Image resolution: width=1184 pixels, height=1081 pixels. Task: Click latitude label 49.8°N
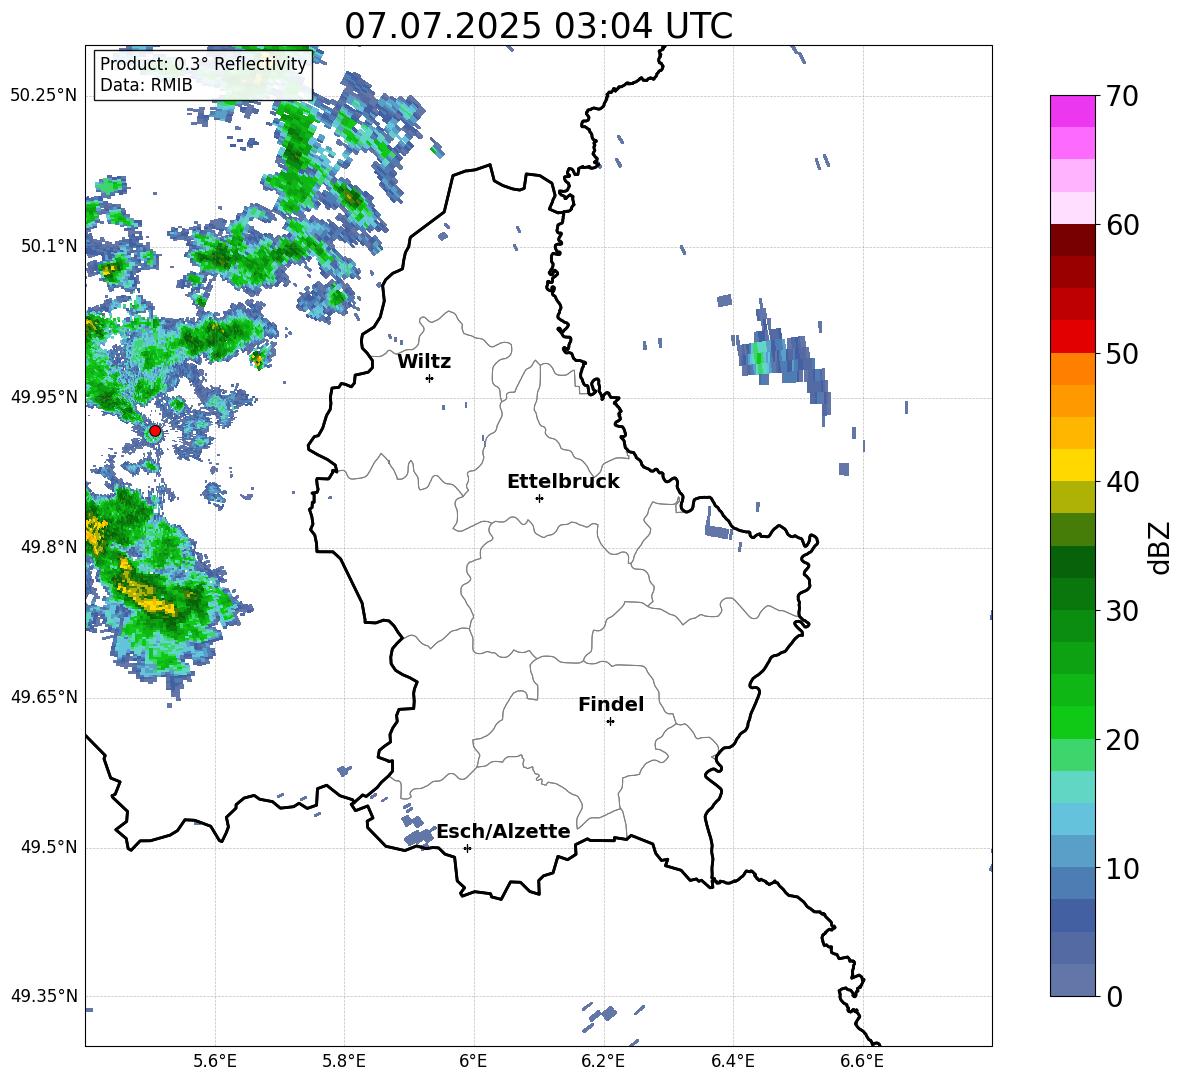[x=49, y=547]
